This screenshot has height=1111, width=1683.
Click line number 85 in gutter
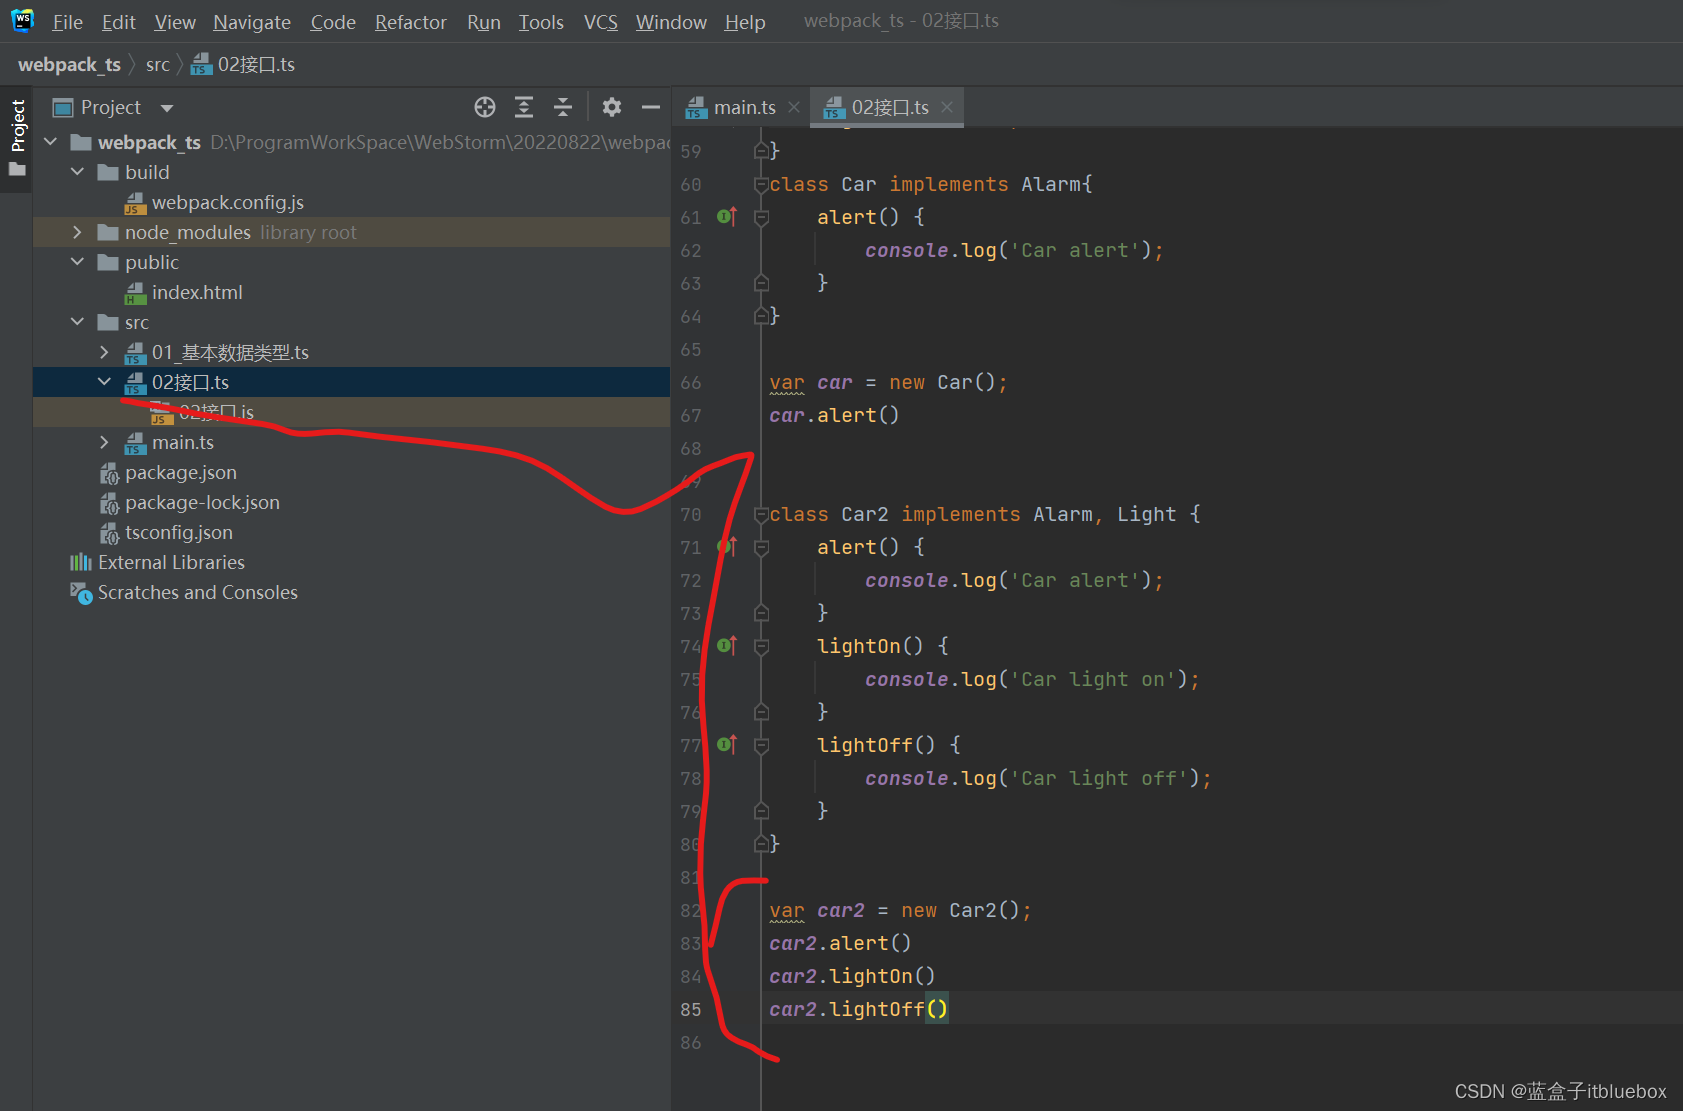coord(691,1009)
